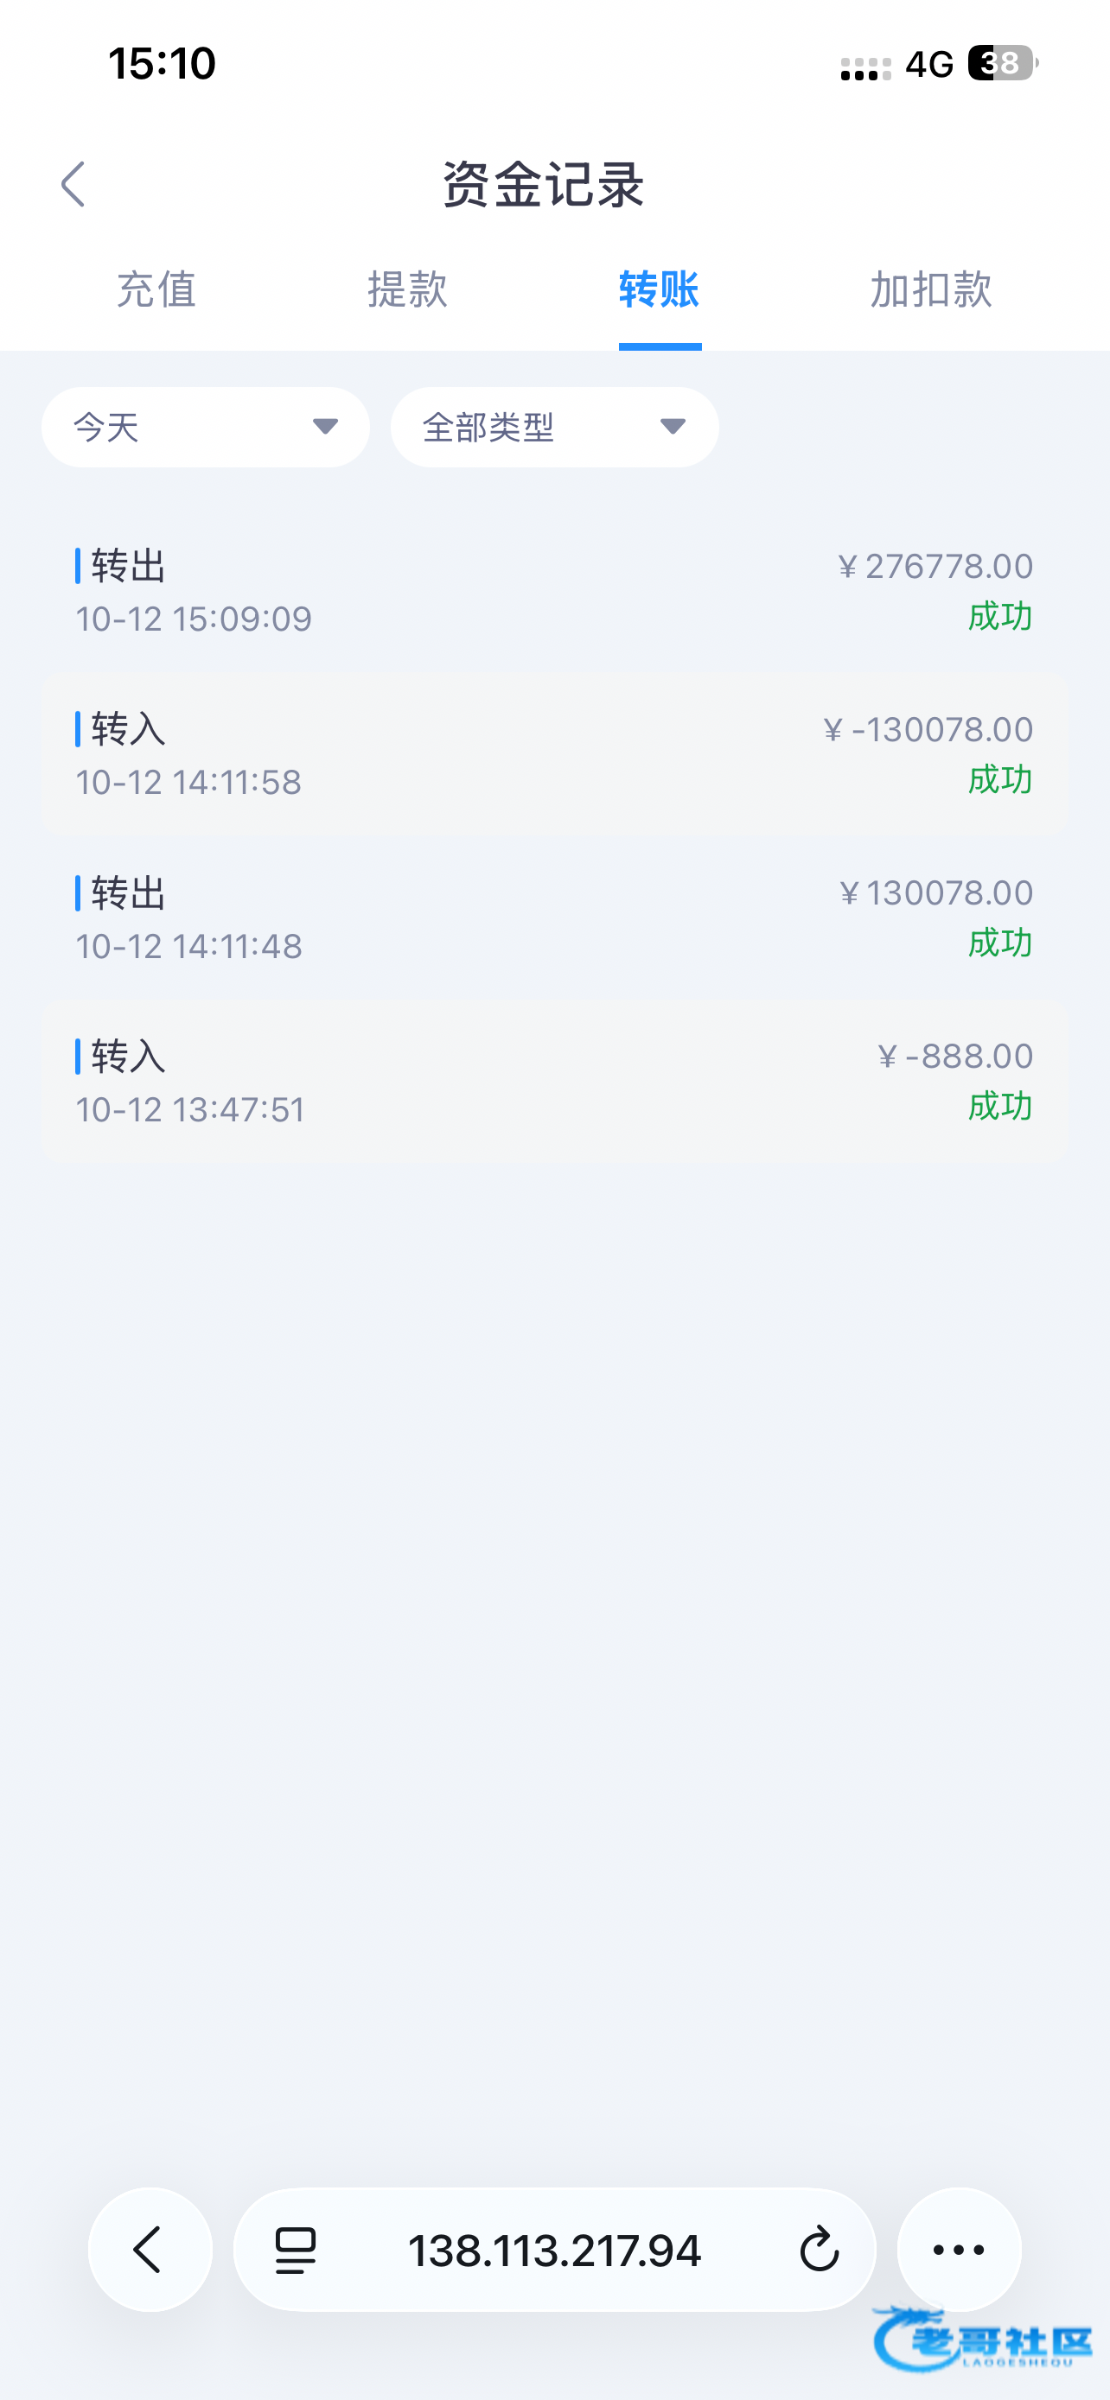
Task: Tap the signal strength indicator
Action: [x=865, y=68]
